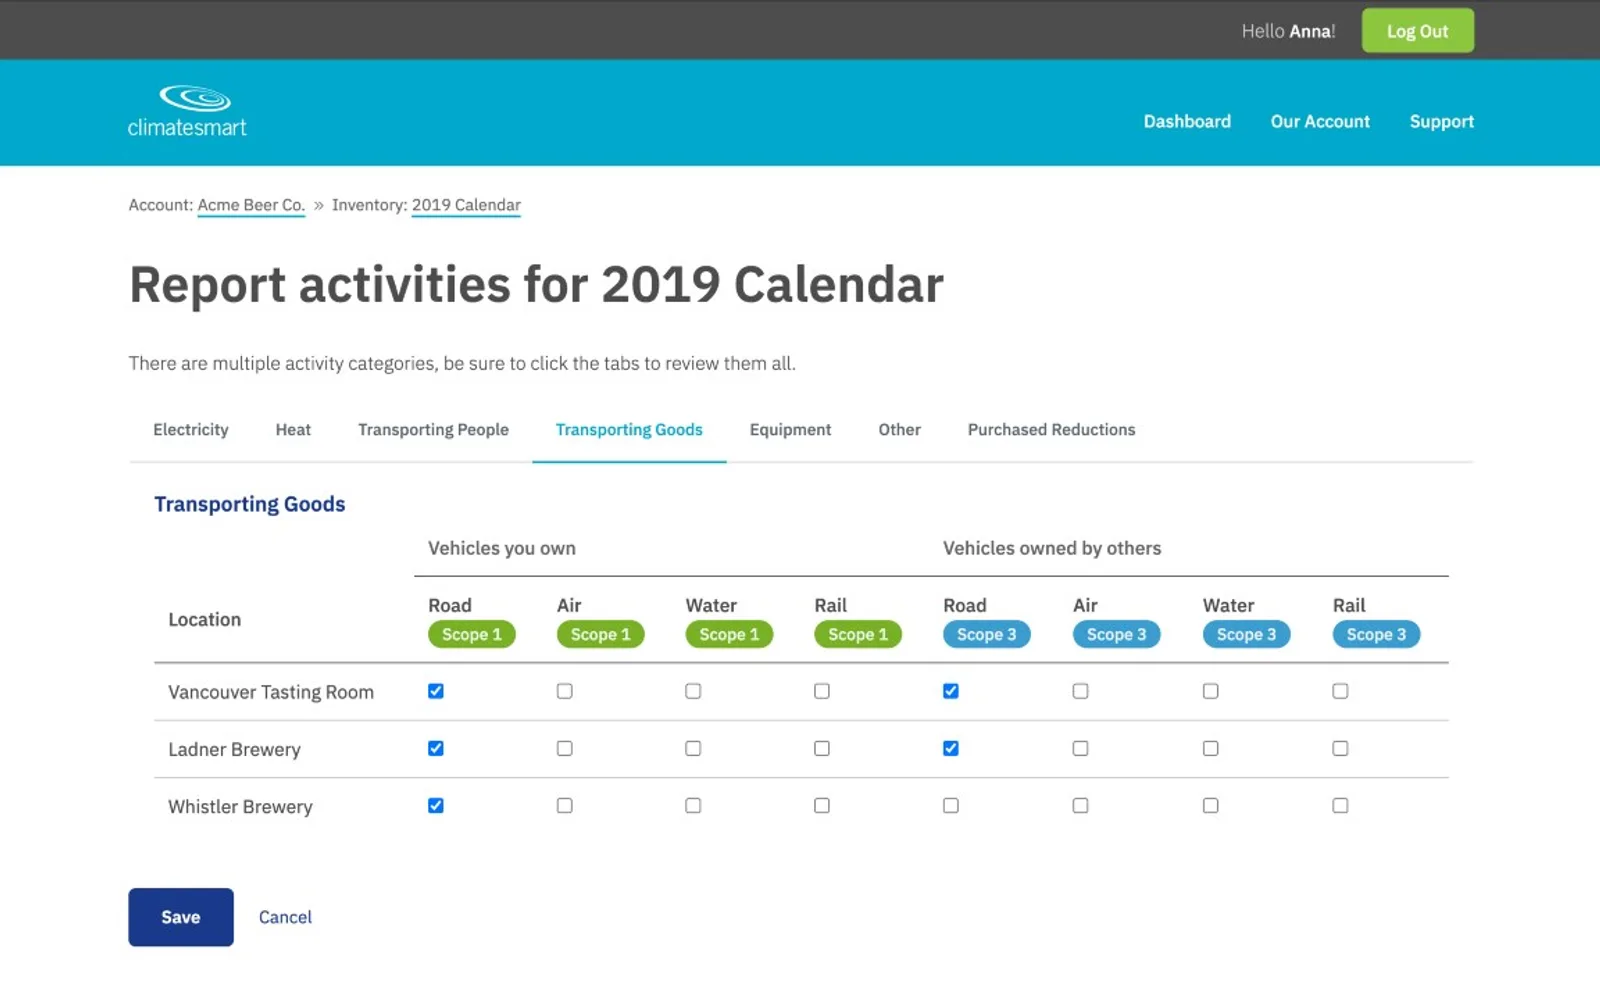This screenshot has height=1000, width=1600.
Task: Open the Purchased Reductions tab
Action: pos(1051,429)
